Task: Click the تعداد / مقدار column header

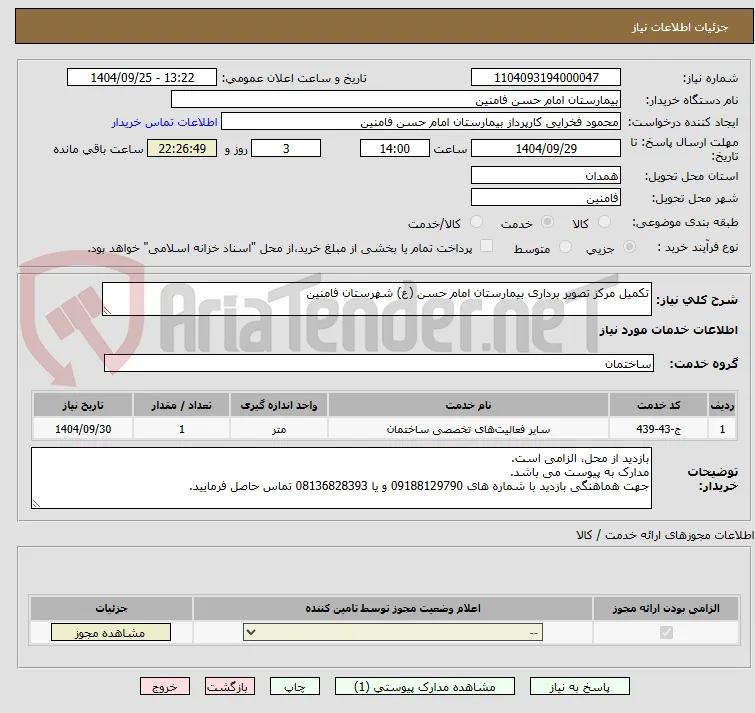Action: click(182, 405)
